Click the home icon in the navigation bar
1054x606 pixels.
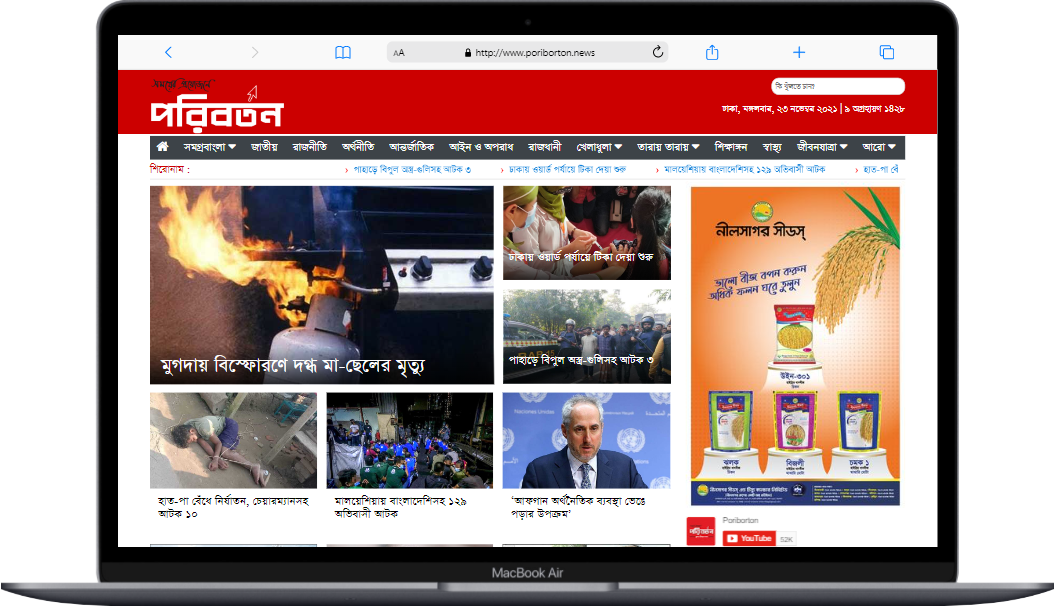coord(162,146)
